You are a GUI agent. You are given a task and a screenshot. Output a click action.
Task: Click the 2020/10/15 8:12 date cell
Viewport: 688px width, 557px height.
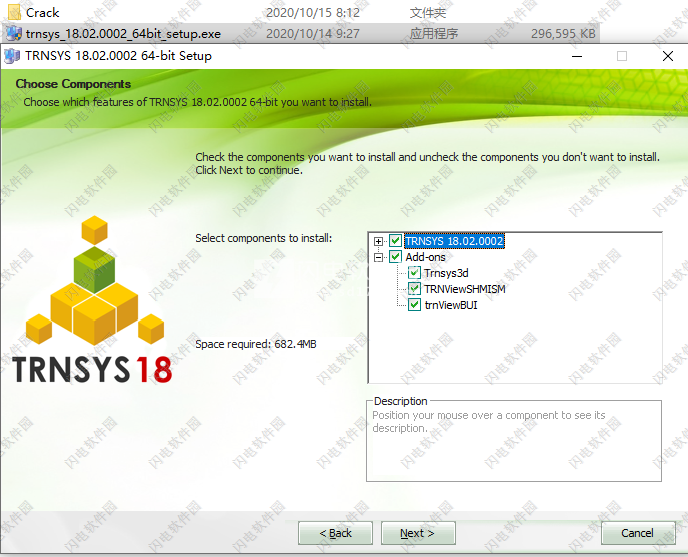point(313,13)
